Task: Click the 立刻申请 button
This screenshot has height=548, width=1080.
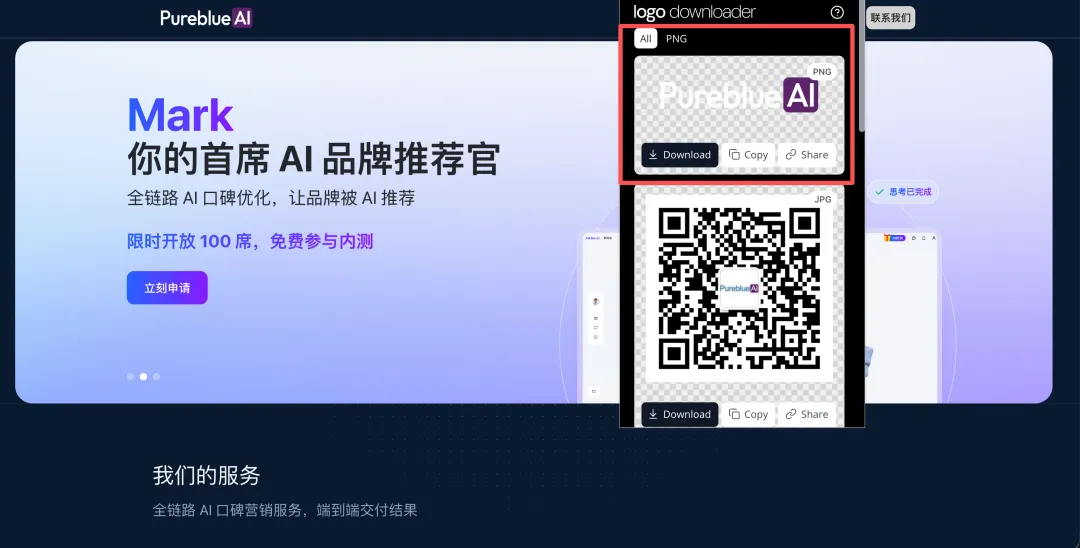Action: [x=167, y=288]
